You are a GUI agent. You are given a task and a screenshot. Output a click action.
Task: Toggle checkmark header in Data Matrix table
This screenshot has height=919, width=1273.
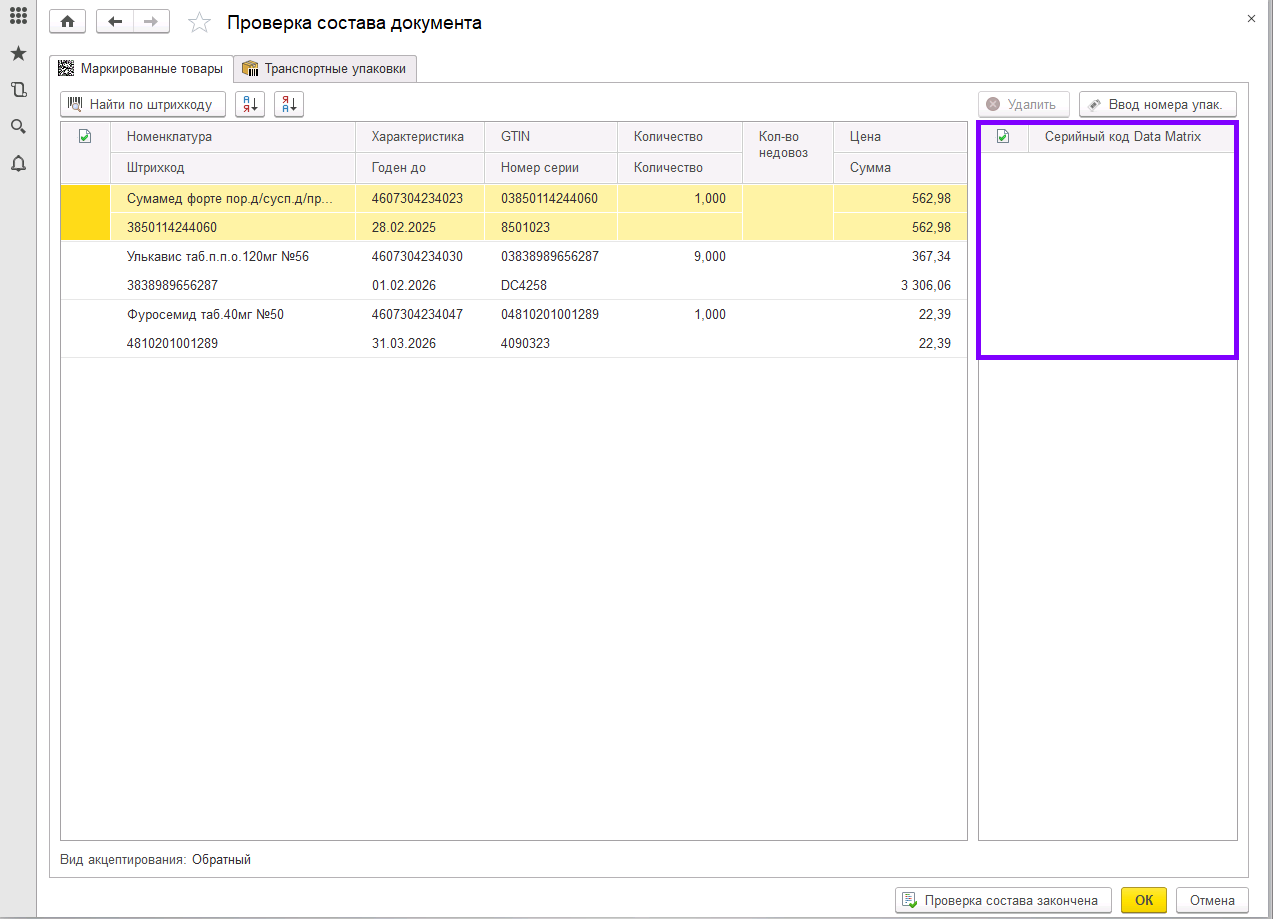(1003, 137)
